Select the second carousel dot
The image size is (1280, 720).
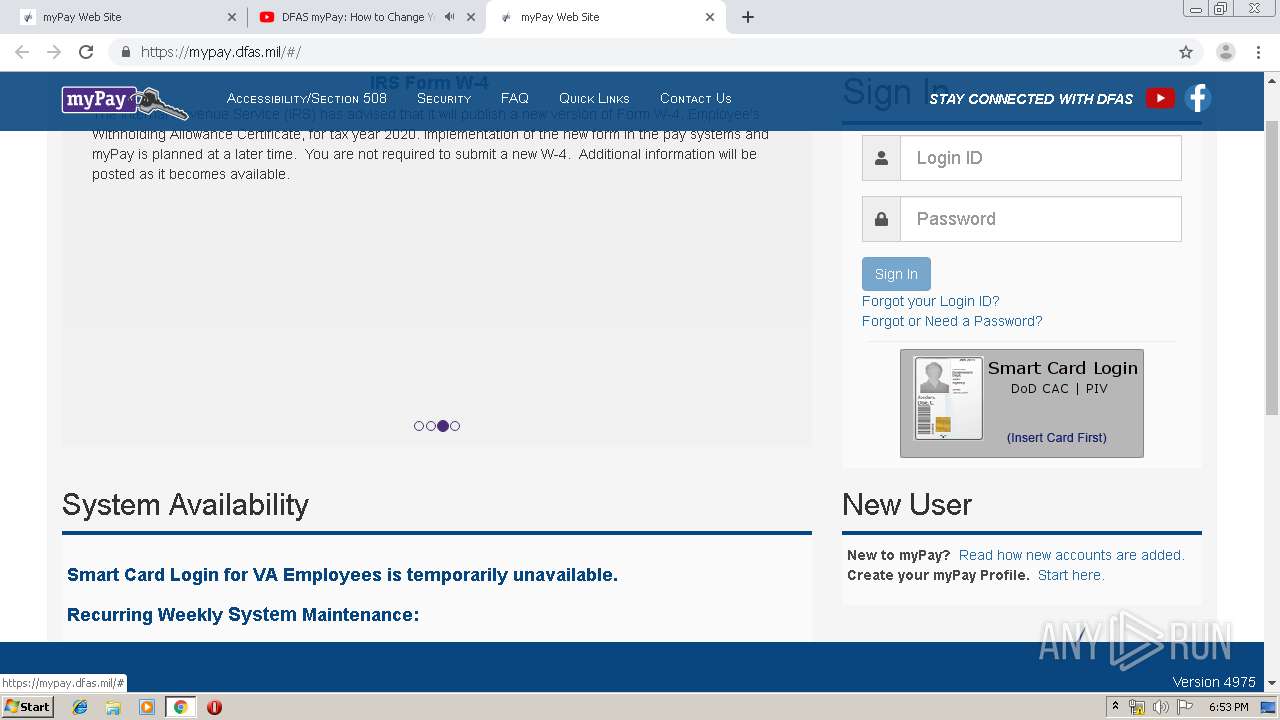pos(431,426)
